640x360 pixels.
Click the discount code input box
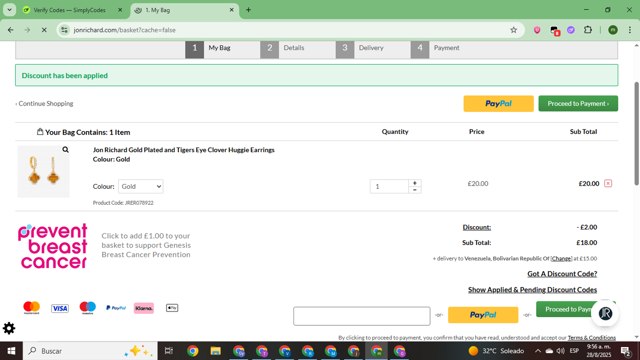pos(362,316)
